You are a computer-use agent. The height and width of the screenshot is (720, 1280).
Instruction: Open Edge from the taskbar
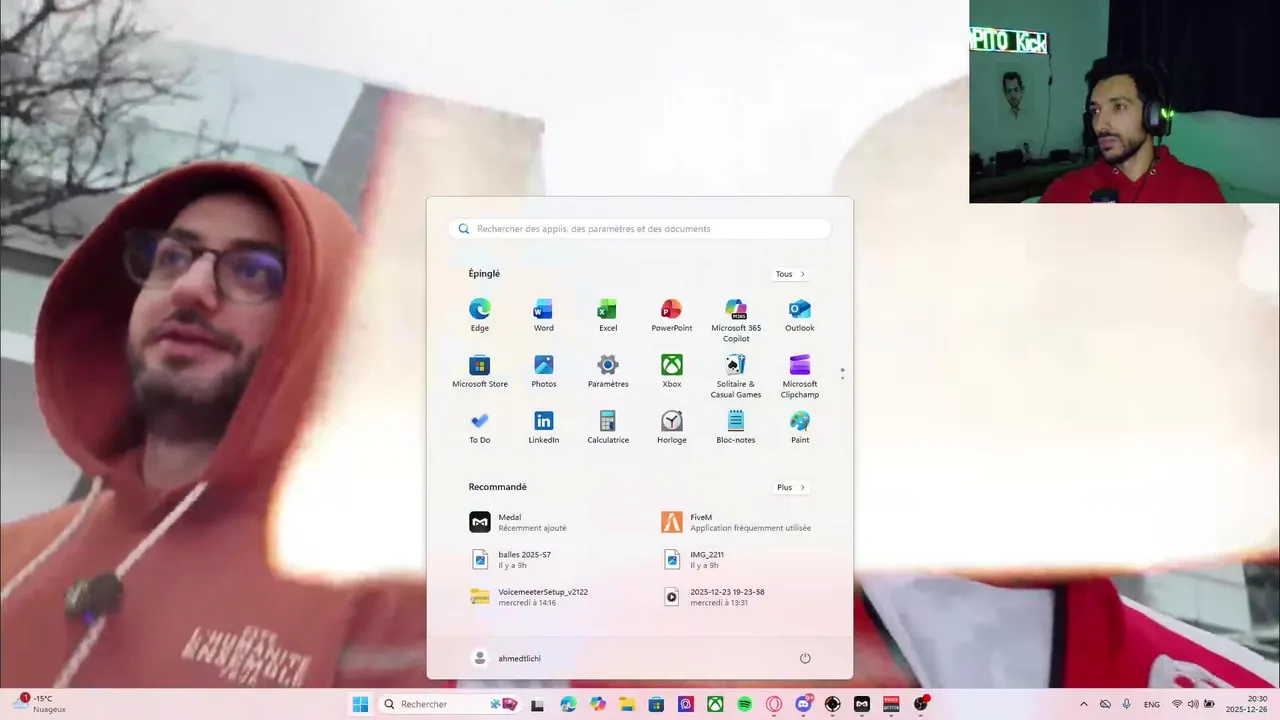(568, 704)
